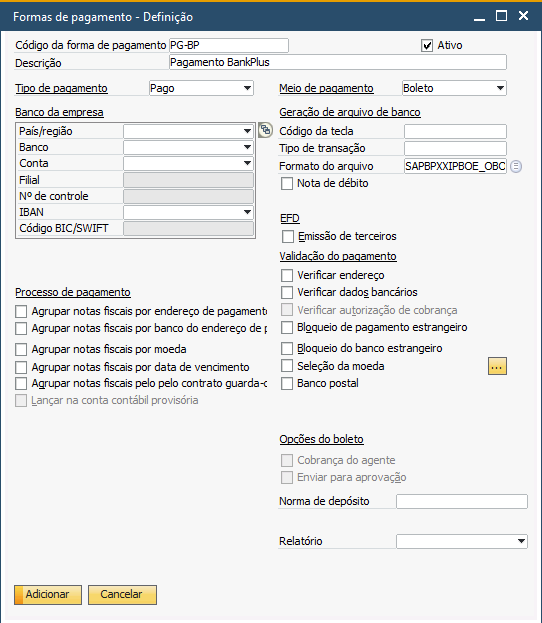Click the Formato do arquivo field
This screenshot has height=623, width=542.
pos(455,166)
